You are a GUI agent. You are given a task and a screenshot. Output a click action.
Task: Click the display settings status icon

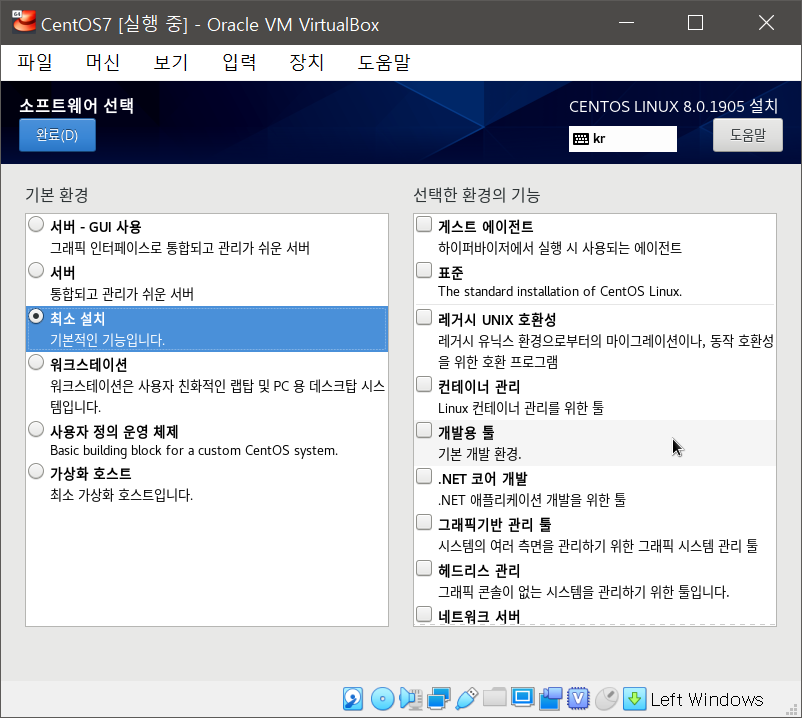(x=523, y=698)
